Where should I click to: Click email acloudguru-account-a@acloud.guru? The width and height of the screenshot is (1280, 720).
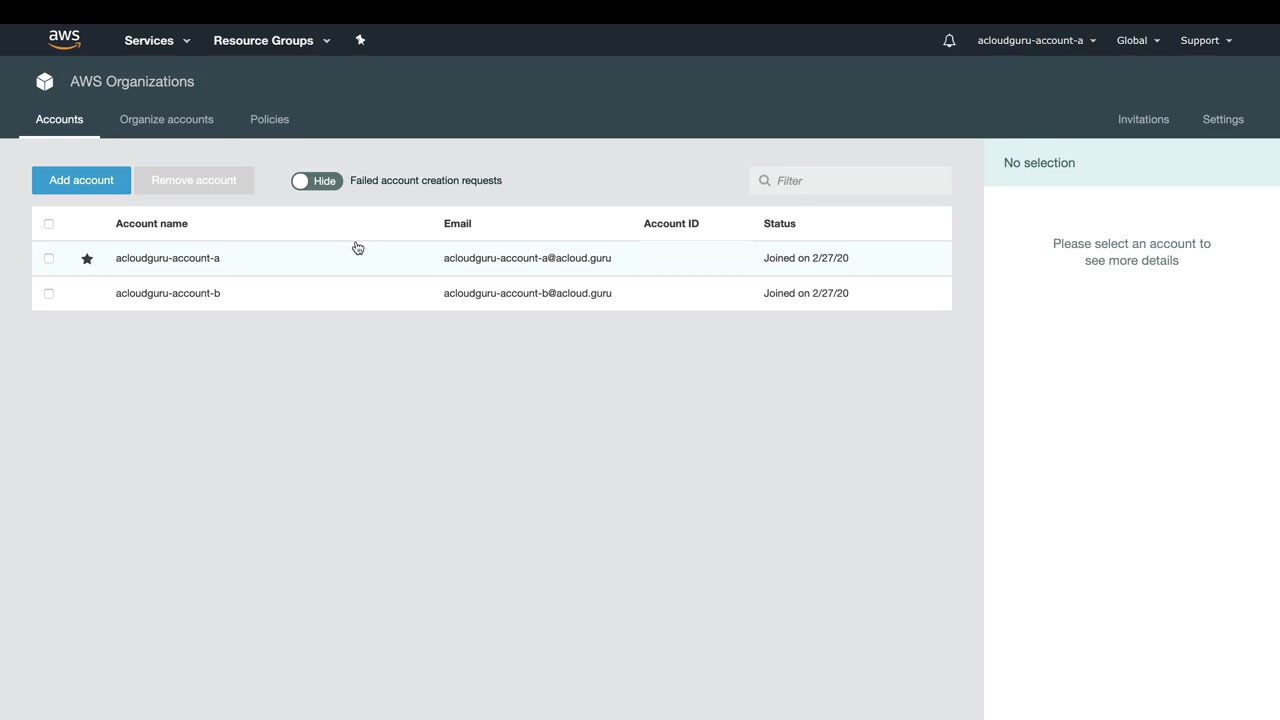[x=527, y=258]
